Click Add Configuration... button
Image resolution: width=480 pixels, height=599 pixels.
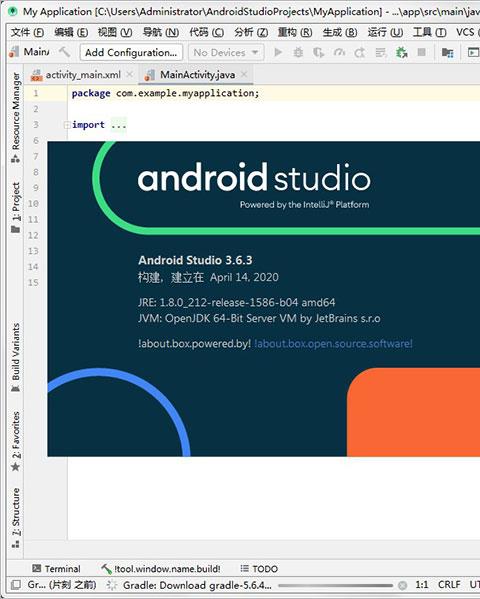(x=131, y=52)
